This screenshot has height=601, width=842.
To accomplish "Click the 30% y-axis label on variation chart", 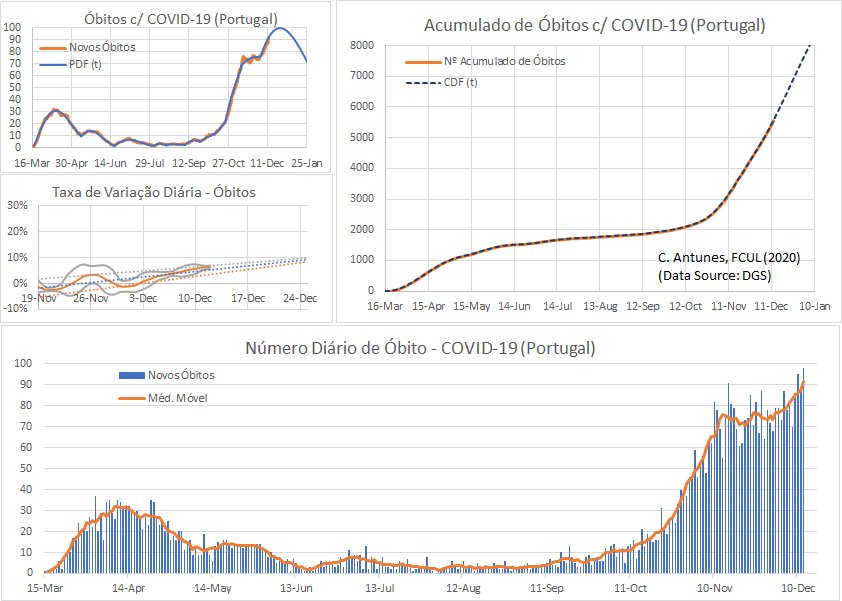I will point(16,206).
